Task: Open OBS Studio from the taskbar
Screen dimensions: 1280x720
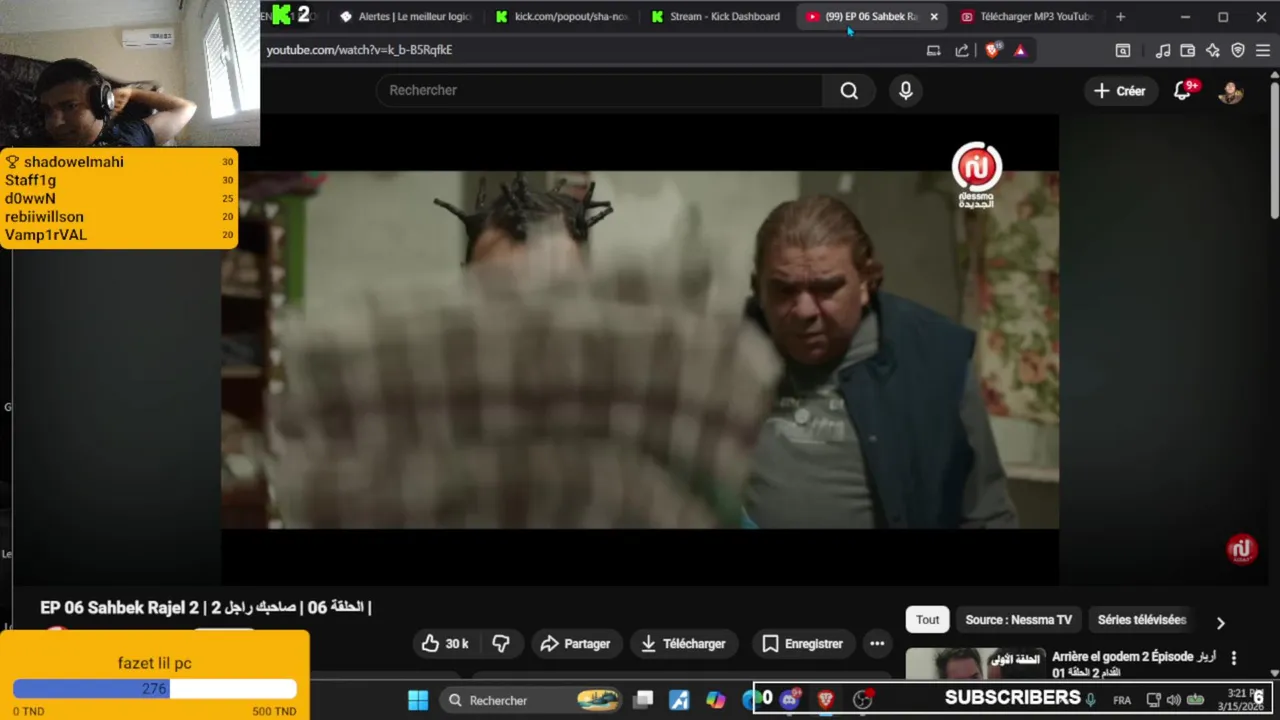Action: point(862,700)
